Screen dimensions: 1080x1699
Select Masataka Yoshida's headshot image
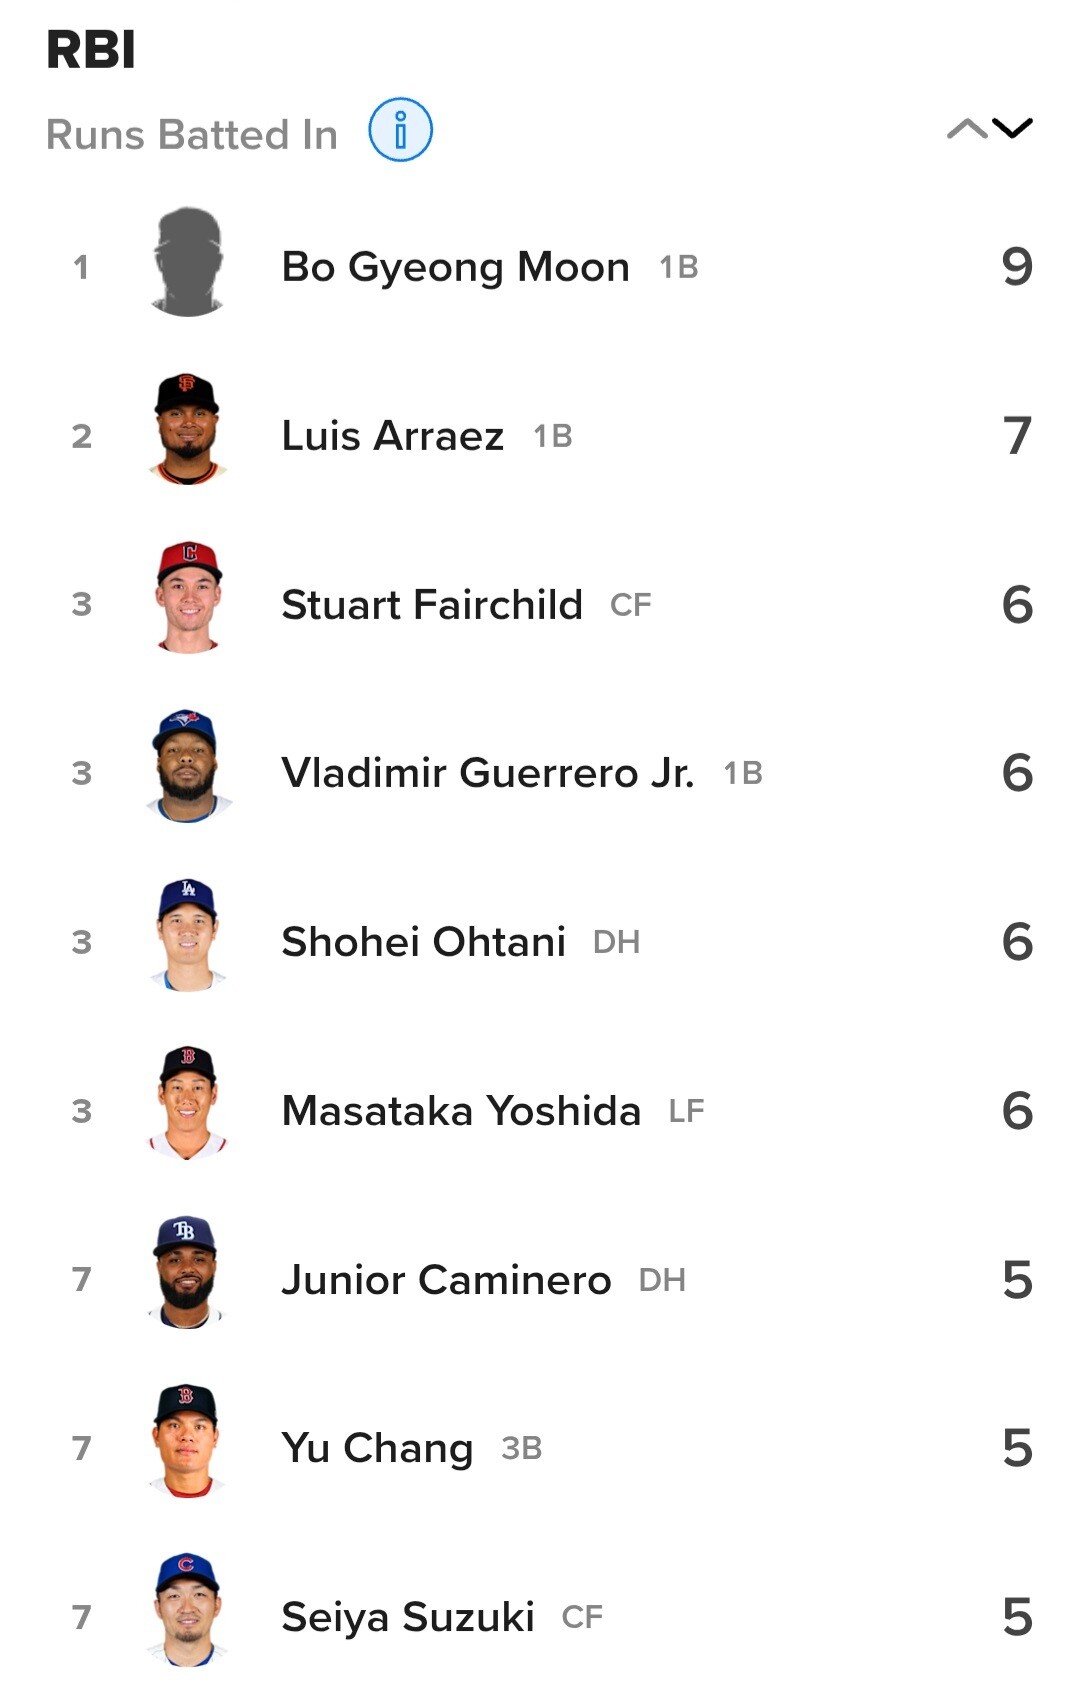click(188, 1104)
